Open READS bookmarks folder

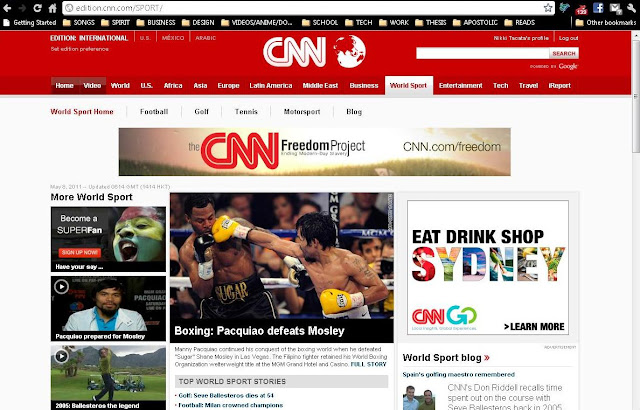(520, 22)
